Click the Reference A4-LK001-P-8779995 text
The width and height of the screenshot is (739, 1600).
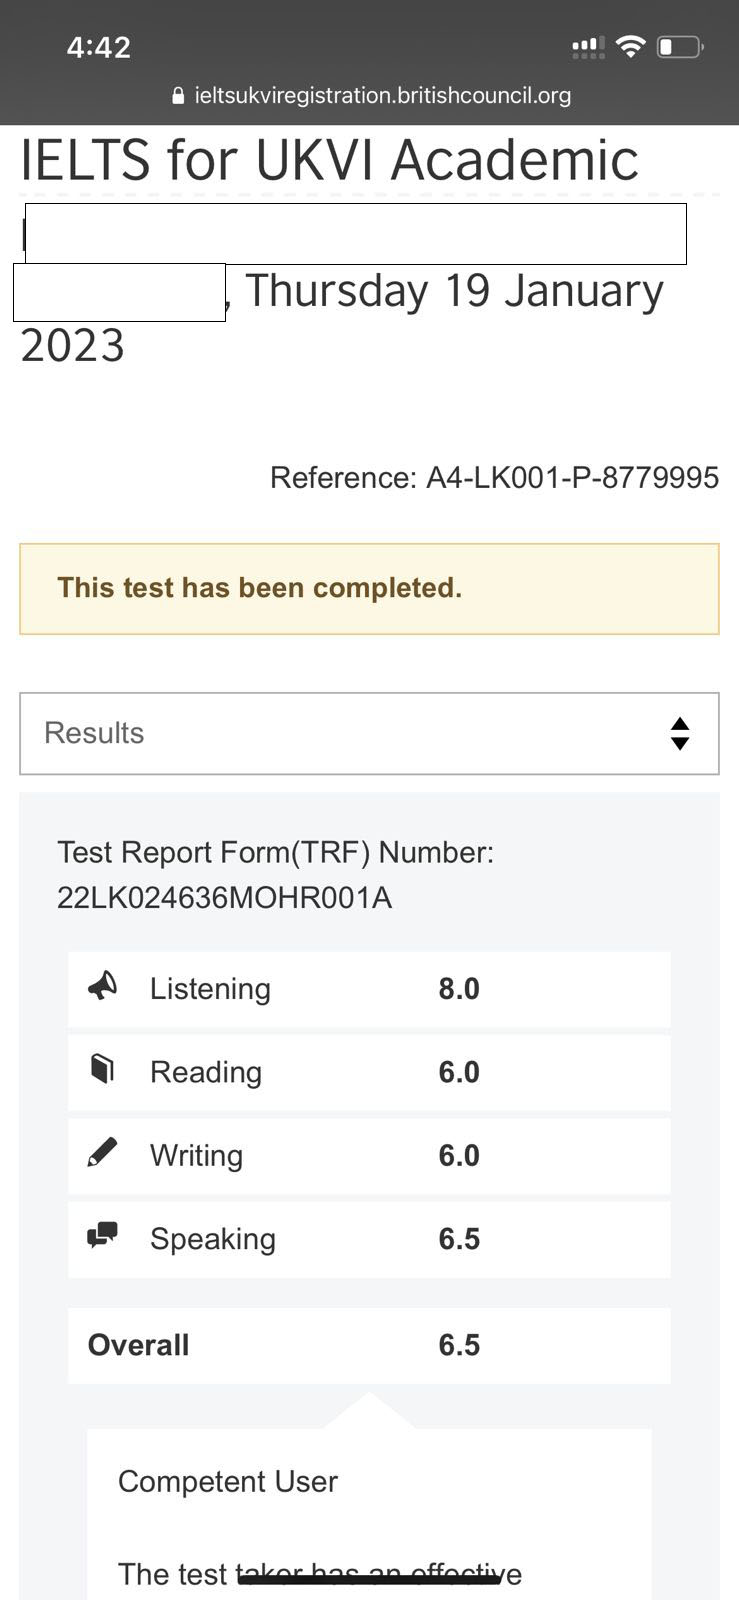coord(494,478)
